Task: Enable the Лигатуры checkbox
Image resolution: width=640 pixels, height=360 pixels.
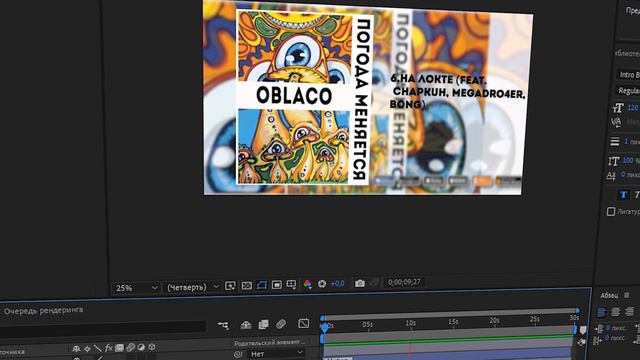Action: tap(611, 211)
